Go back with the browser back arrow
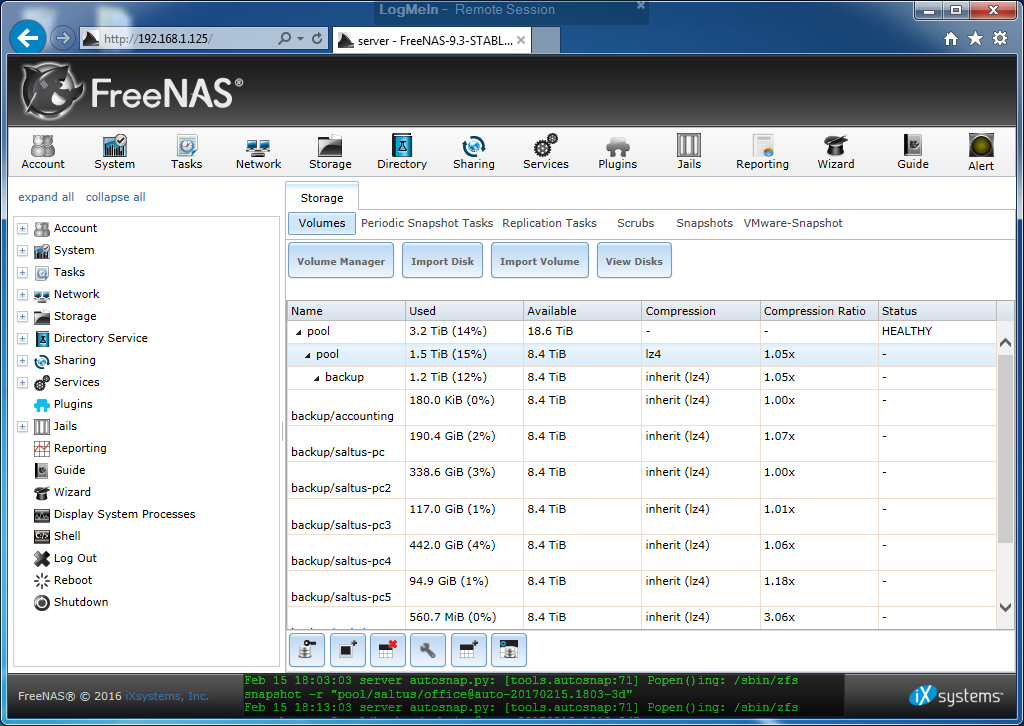Screen dimensions: 1024x726 (27, 38)
